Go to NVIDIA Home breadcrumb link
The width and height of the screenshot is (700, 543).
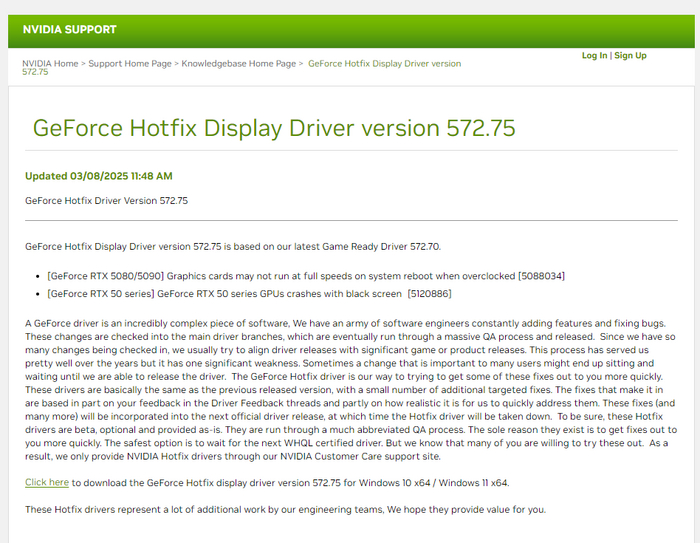50,64
